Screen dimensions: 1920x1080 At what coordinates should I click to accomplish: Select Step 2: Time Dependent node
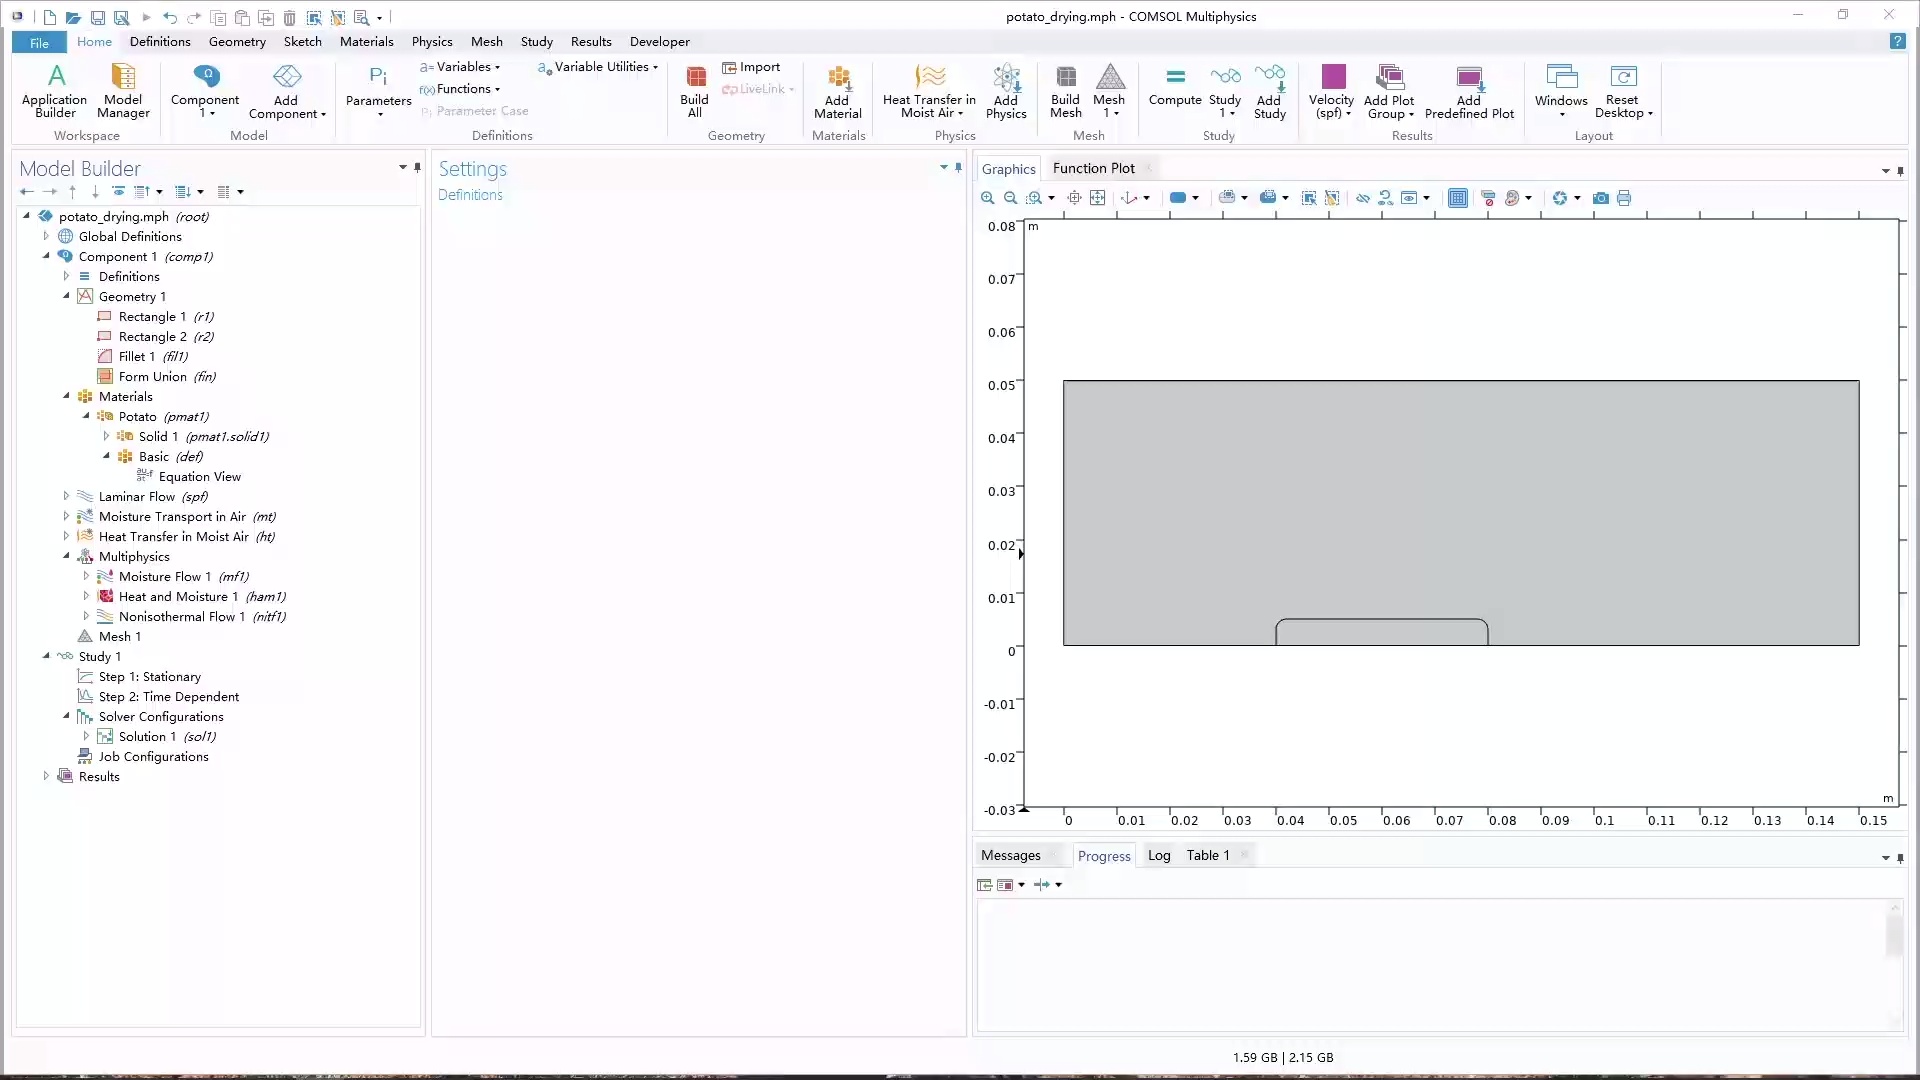point(168,696)
